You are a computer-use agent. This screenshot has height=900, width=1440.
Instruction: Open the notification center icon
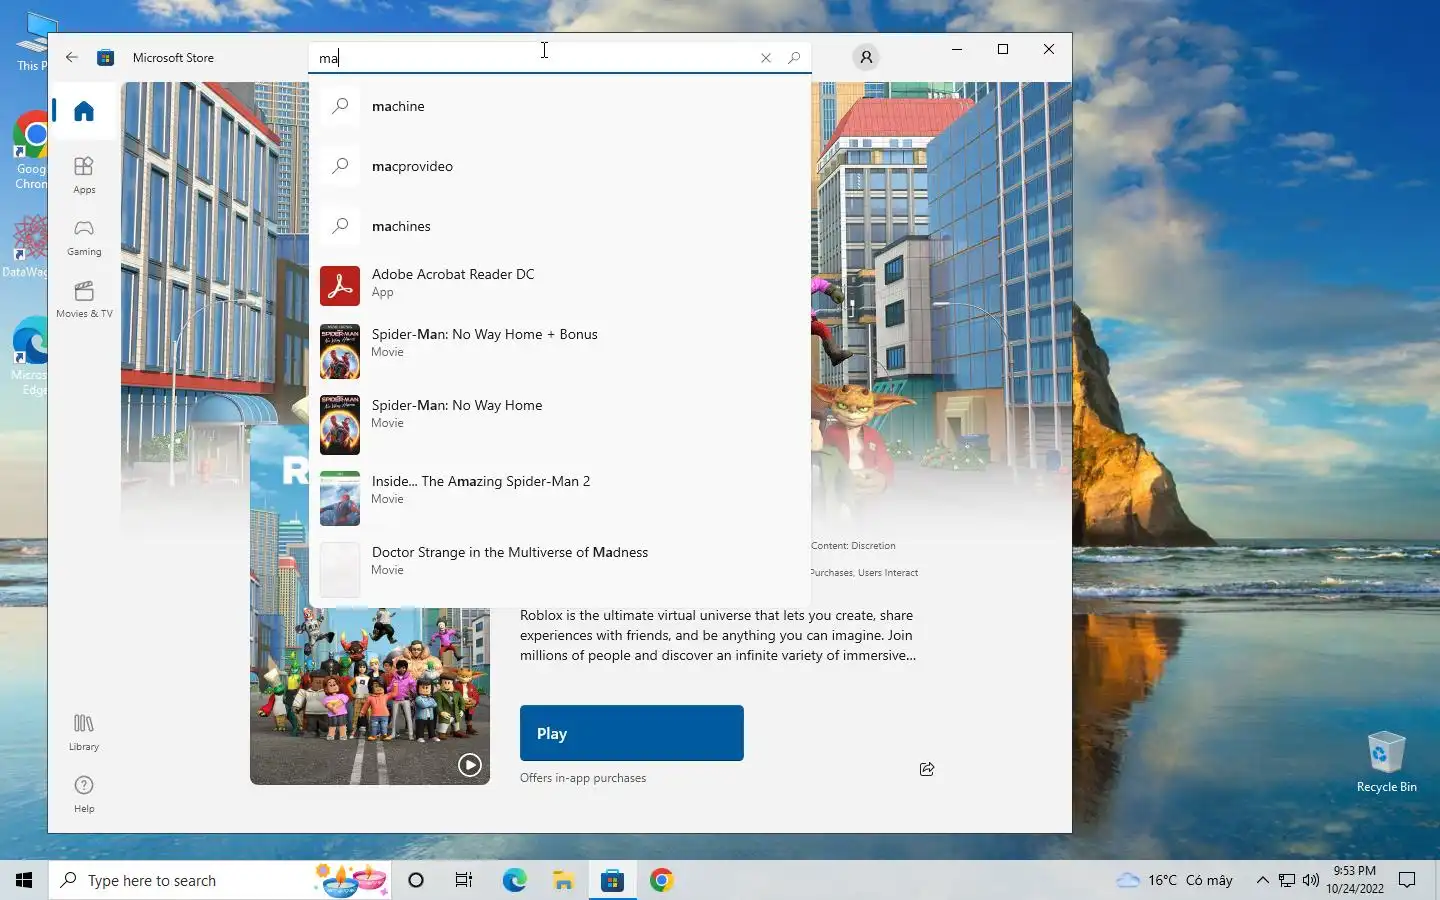pos(1407,880)
